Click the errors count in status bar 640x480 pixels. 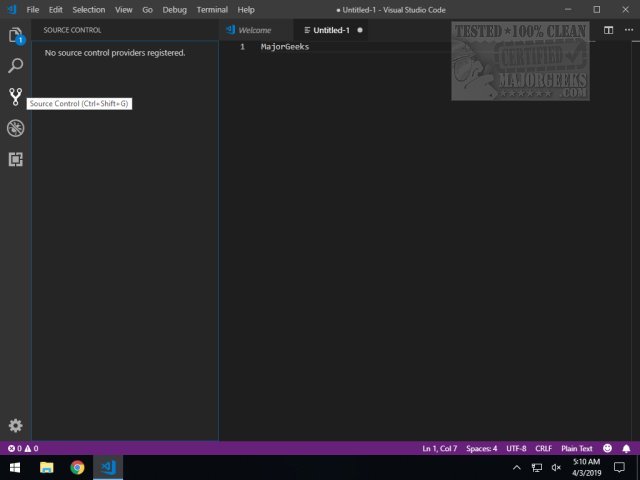tap(15, 449)
